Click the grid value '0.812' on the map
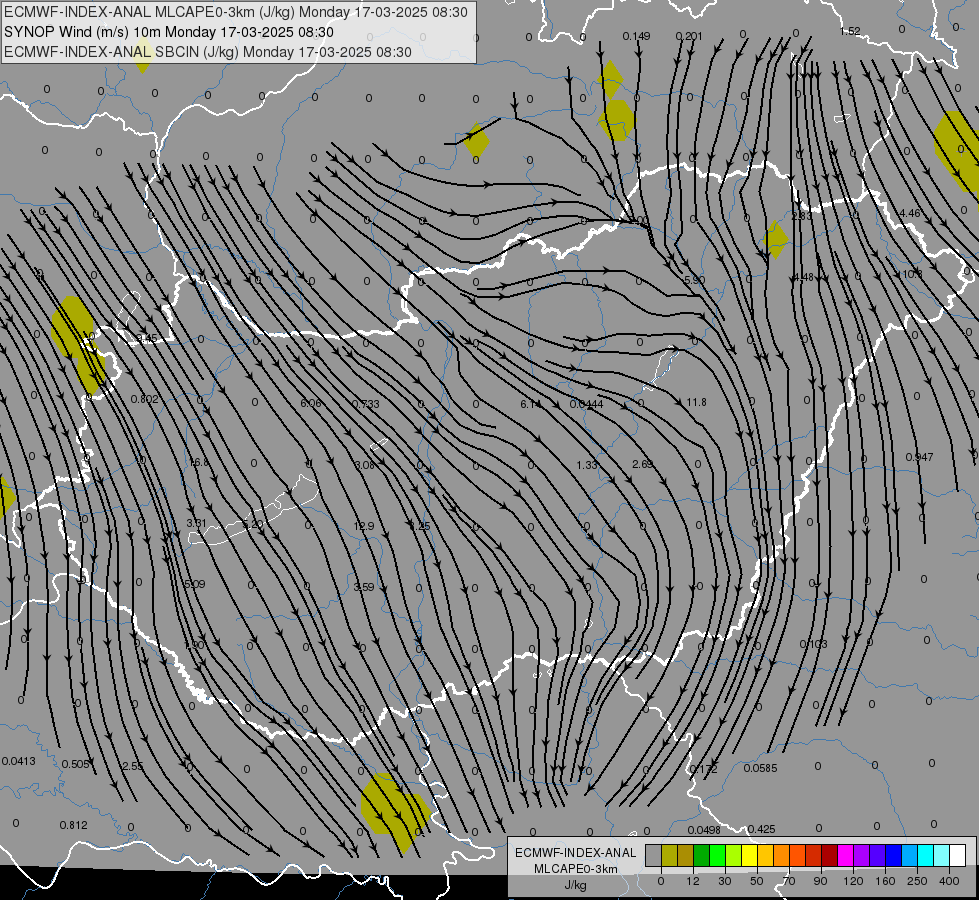The height and width of the screenshot is (900, 979). click(x=74, y=826)
